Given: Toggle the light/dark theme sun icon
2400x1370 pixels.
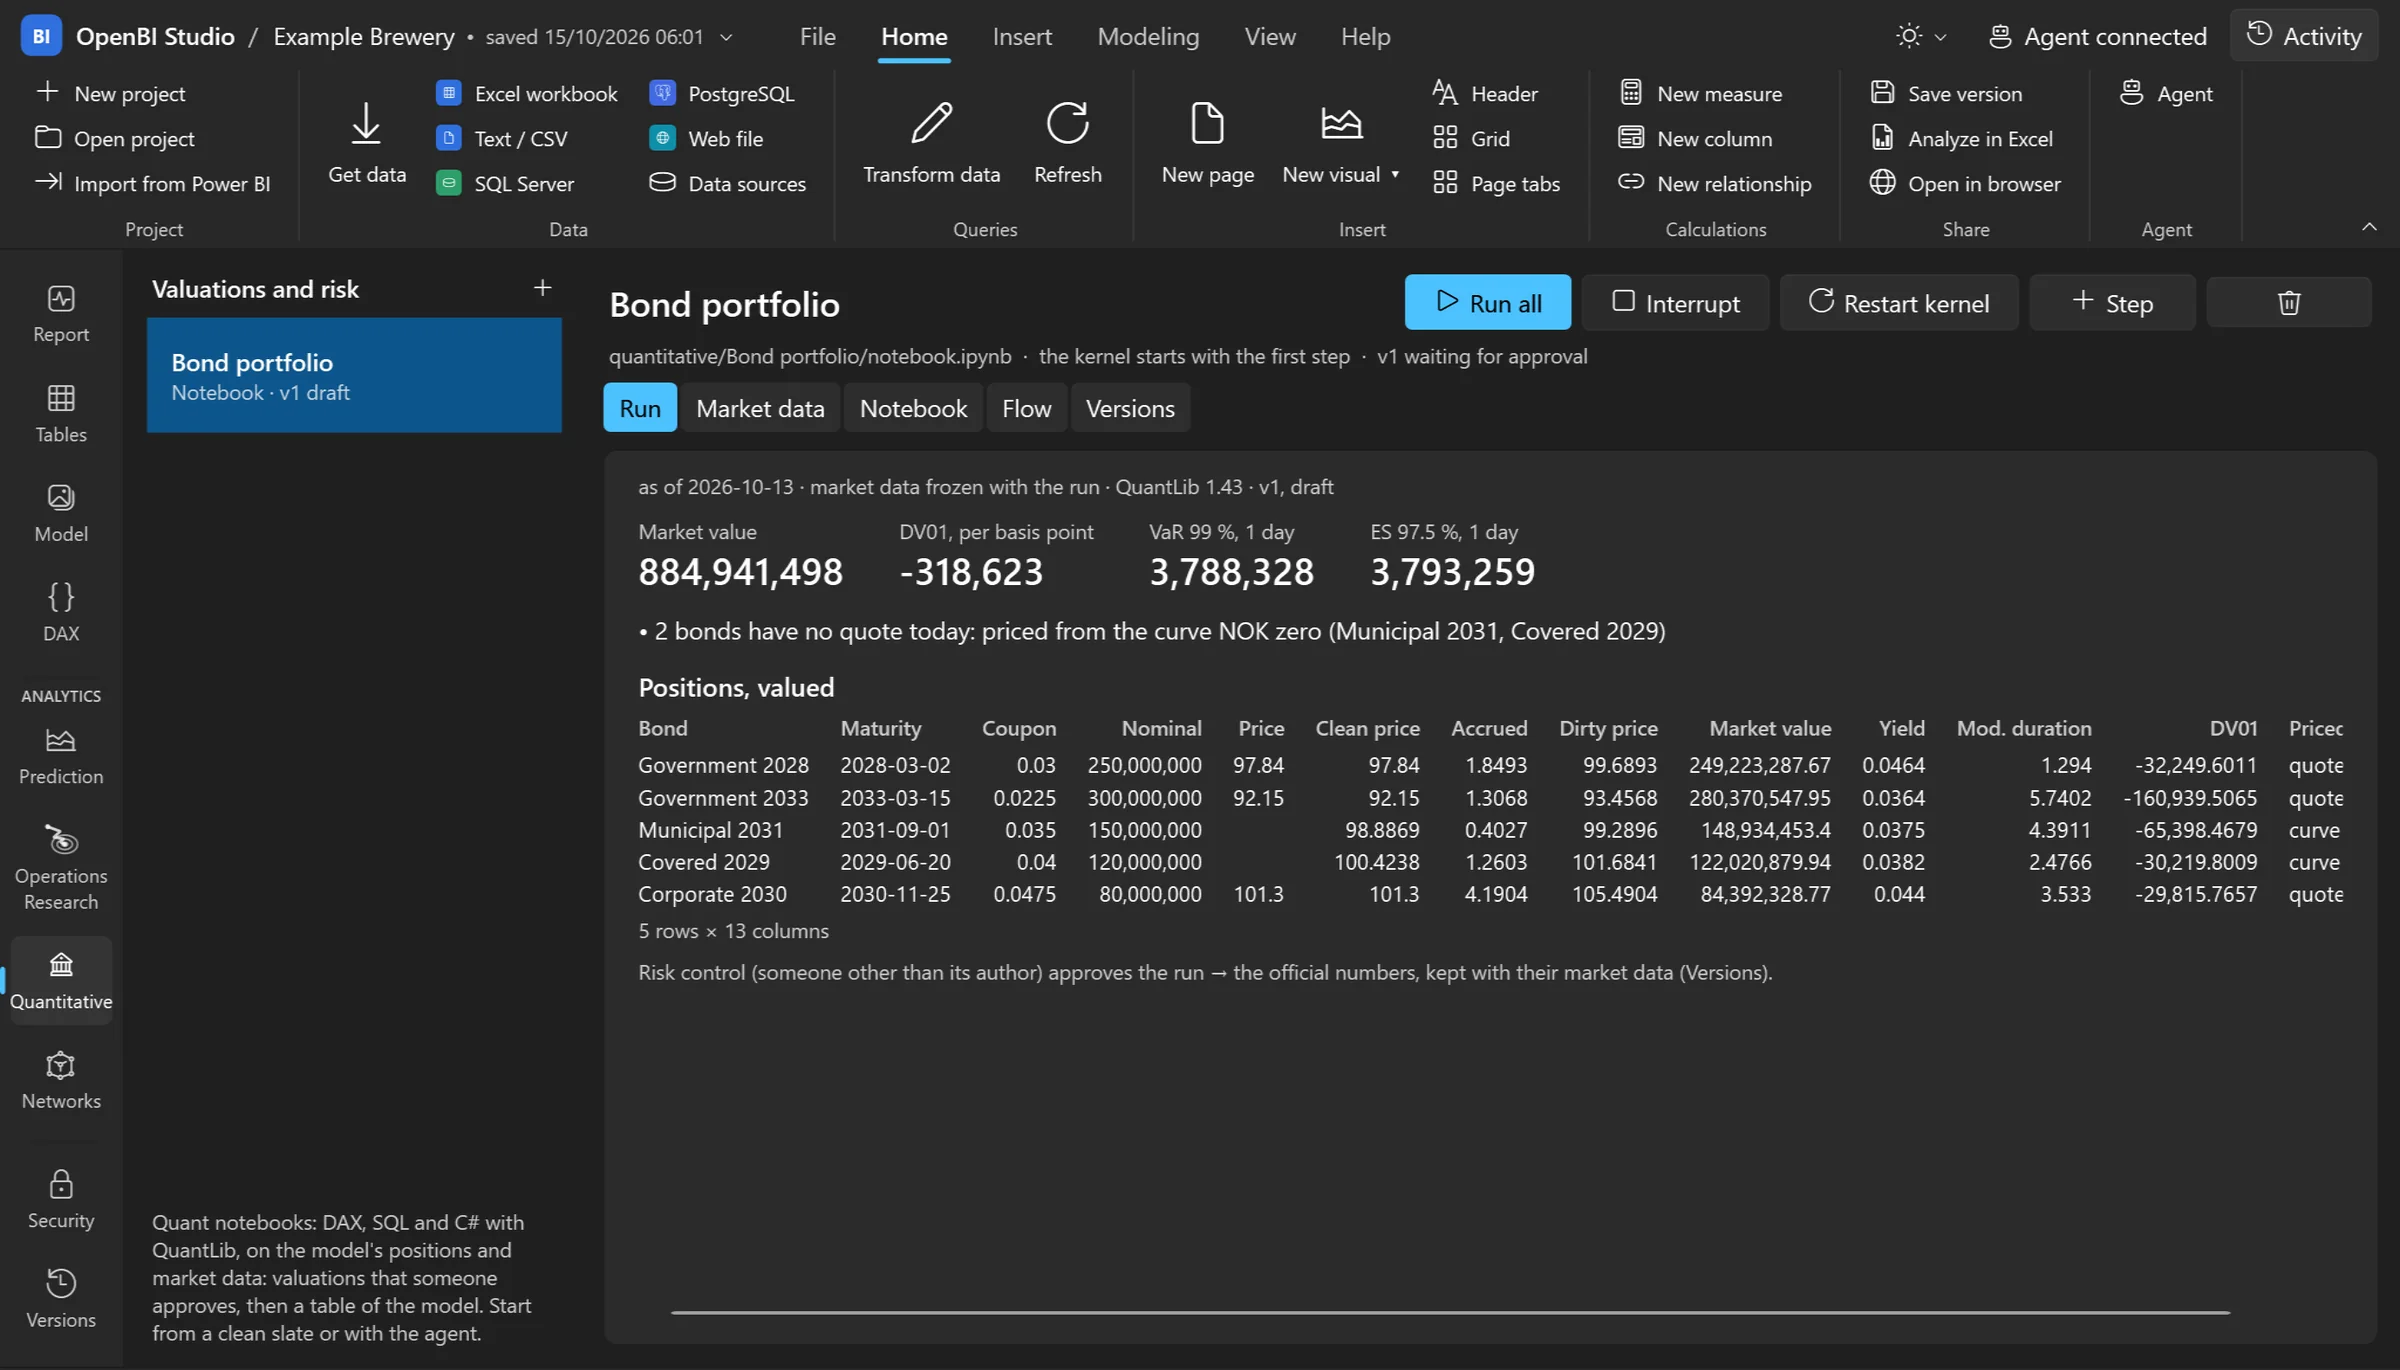Looking at the screenshot, I should 1908,37.
